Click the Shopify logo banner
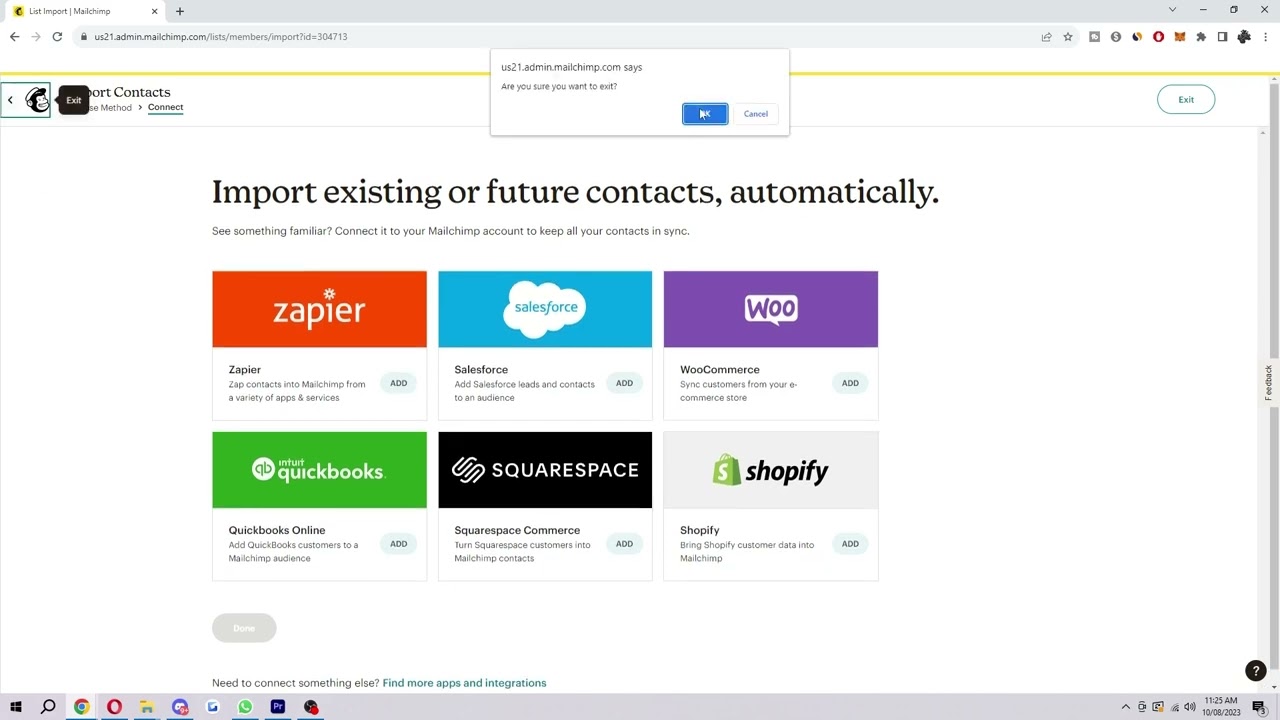The width and height of the screenshot is (1280, 720). pos(771,470)
